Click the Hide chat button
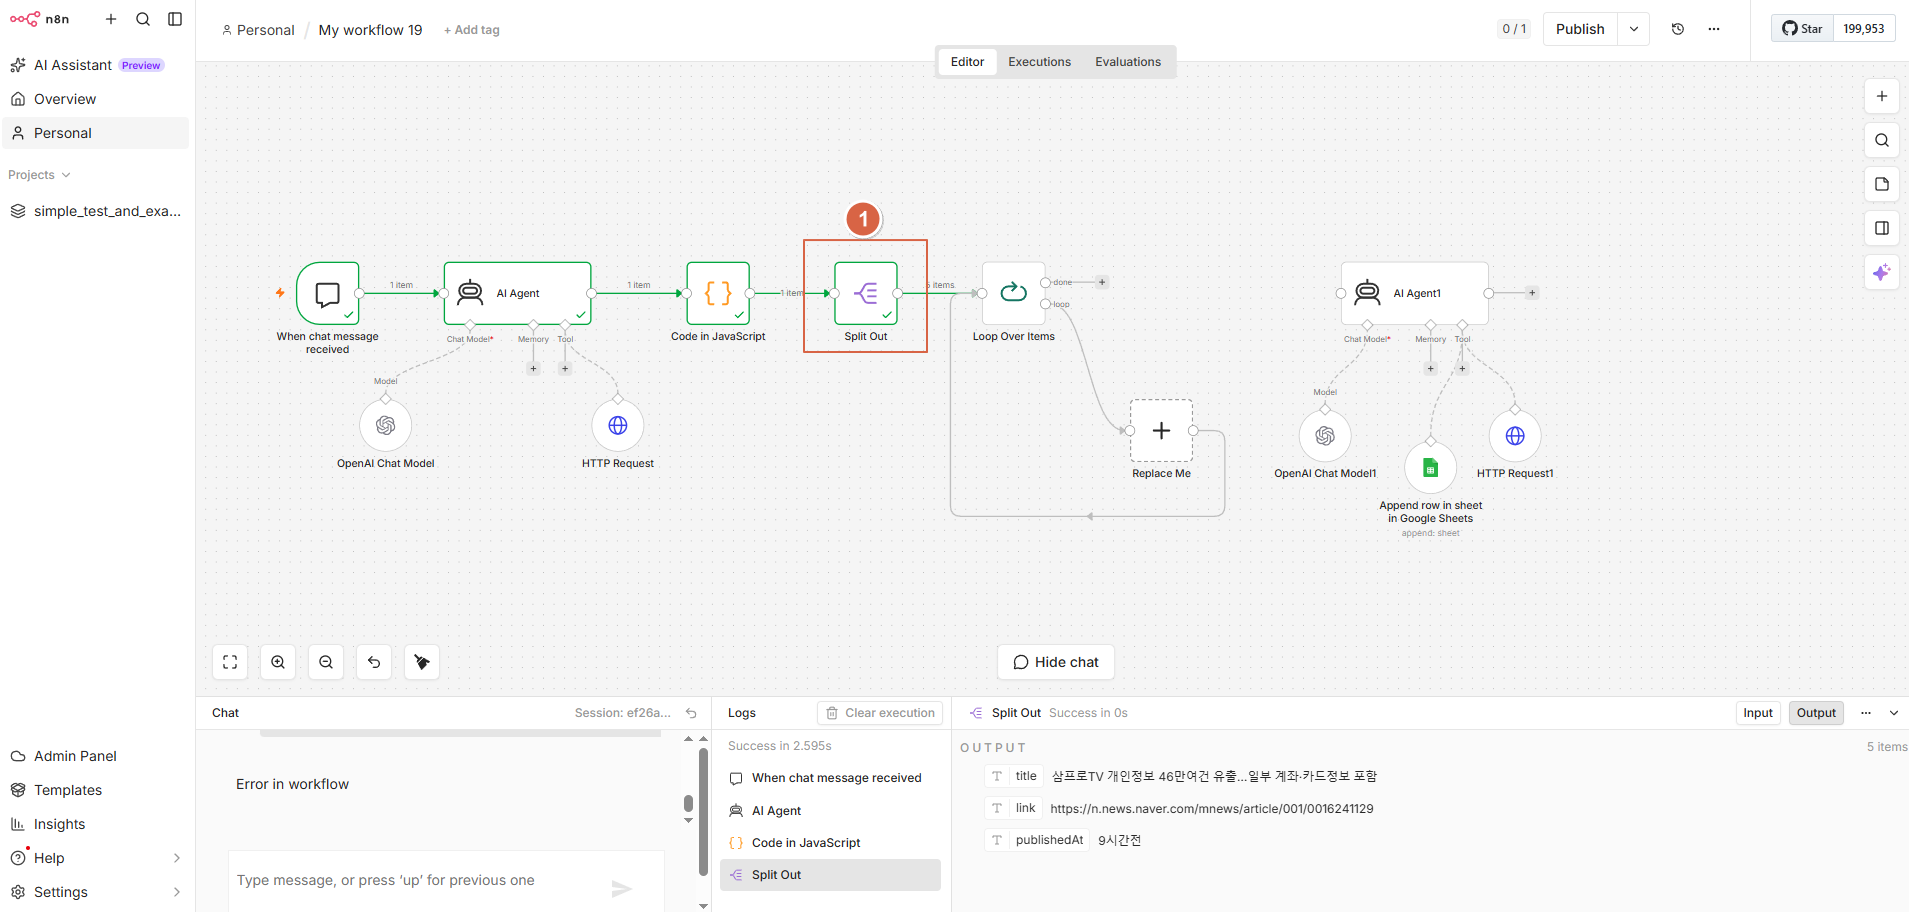This screenshot has height=912, width=1909. 1056,662
